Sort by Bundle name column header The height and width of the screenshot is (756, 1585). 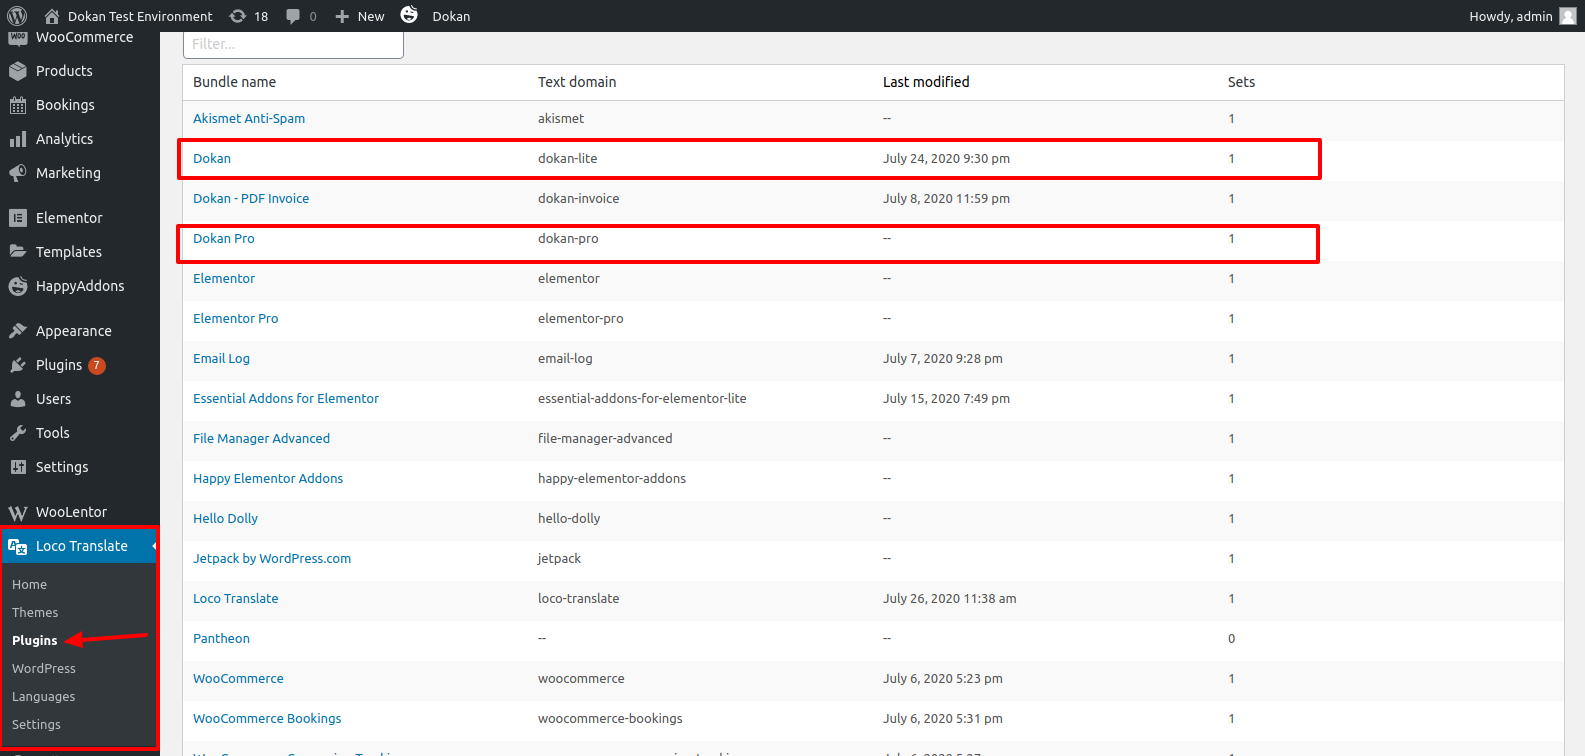234,82
